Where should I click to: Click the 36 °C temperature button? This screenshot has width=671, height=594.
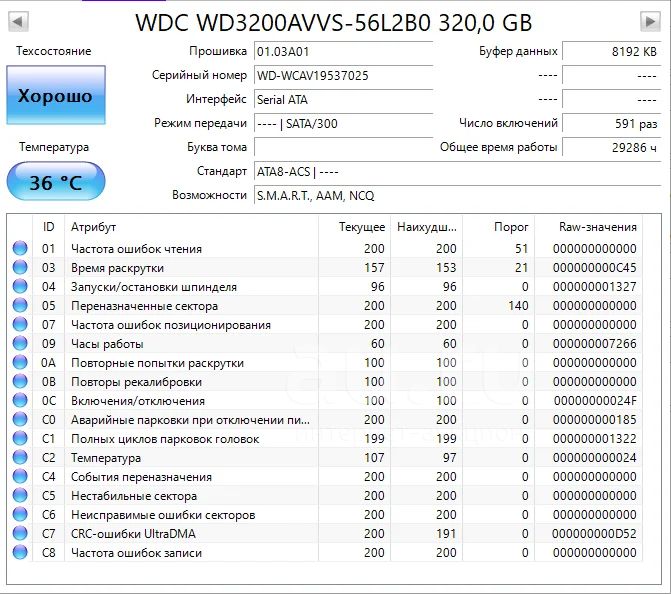pos(56,182)
